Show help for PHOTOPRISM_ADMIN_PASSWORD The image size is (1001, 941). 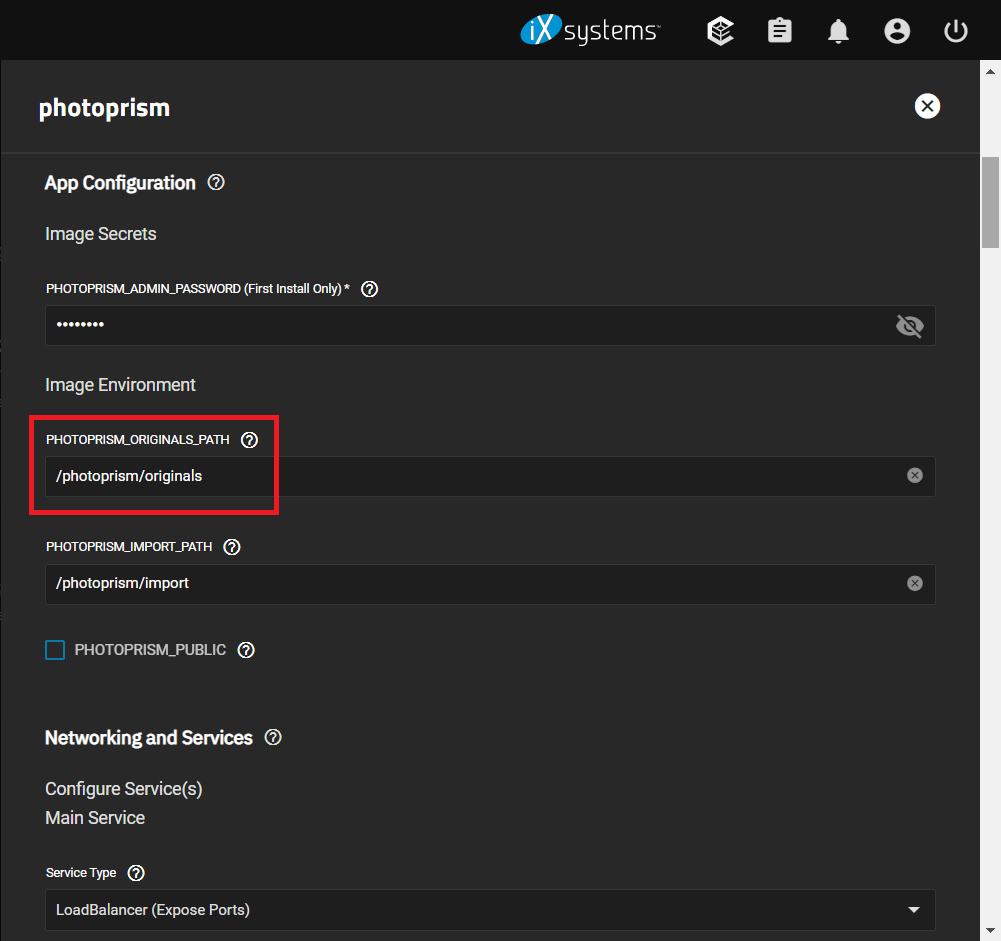click(370, 289)
